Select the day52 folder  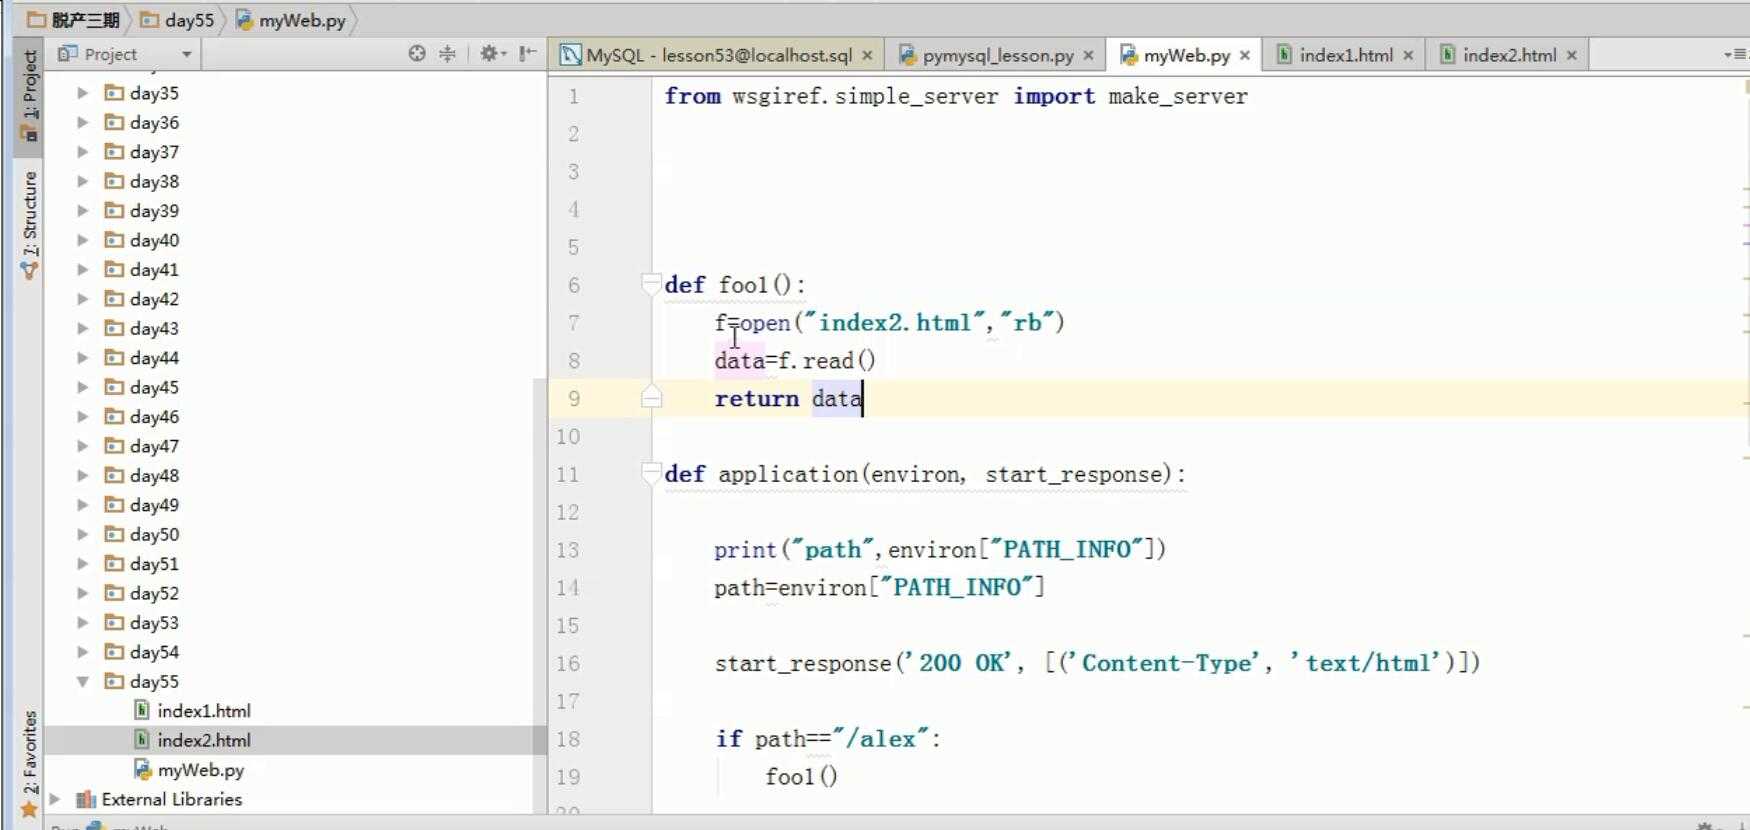pos(154,593)
